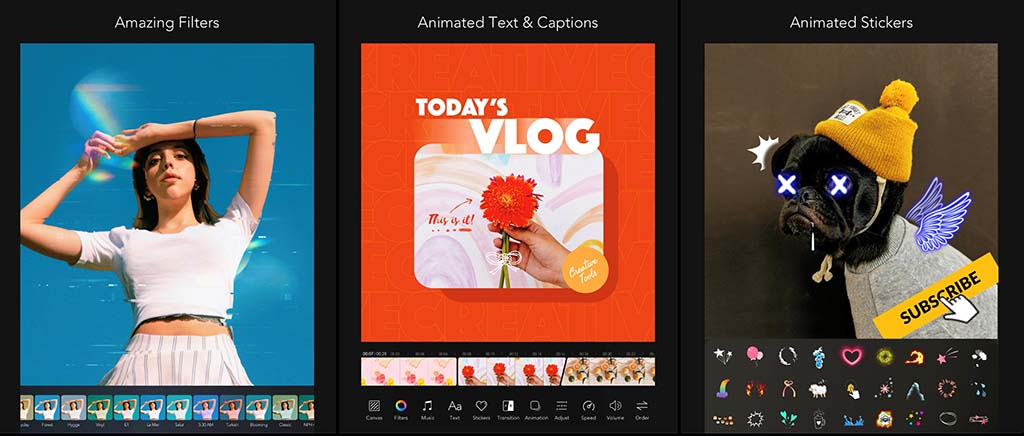Pick the yellow-green glowing burst sticker
This screenshot has width=1024, height=436.
(x=884, y=356)
